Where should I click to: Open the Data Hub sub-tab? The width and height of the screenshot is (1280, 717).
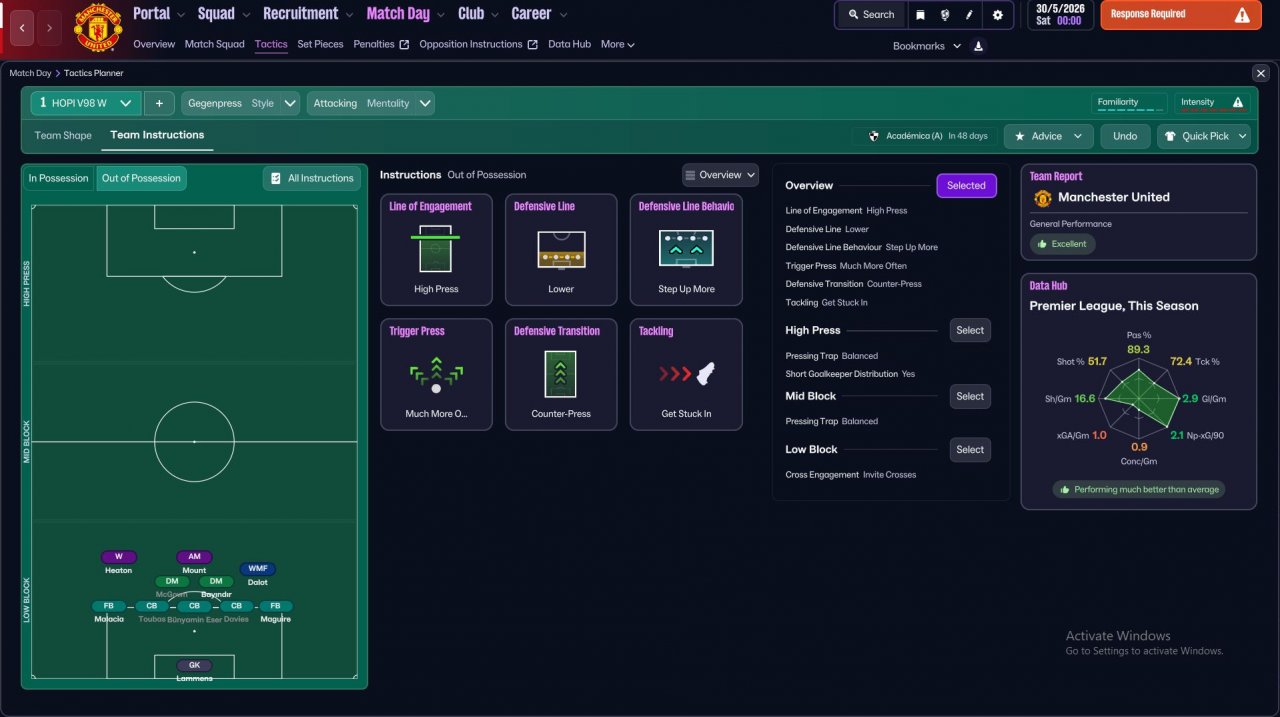(x=570, y=45)
